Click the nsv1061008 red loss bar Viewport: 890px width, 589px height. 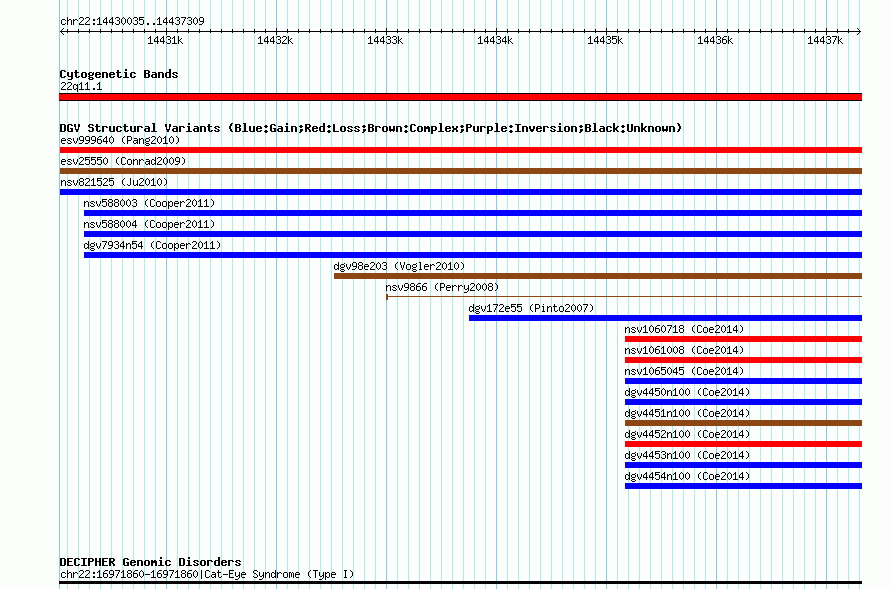coord(743,360)
